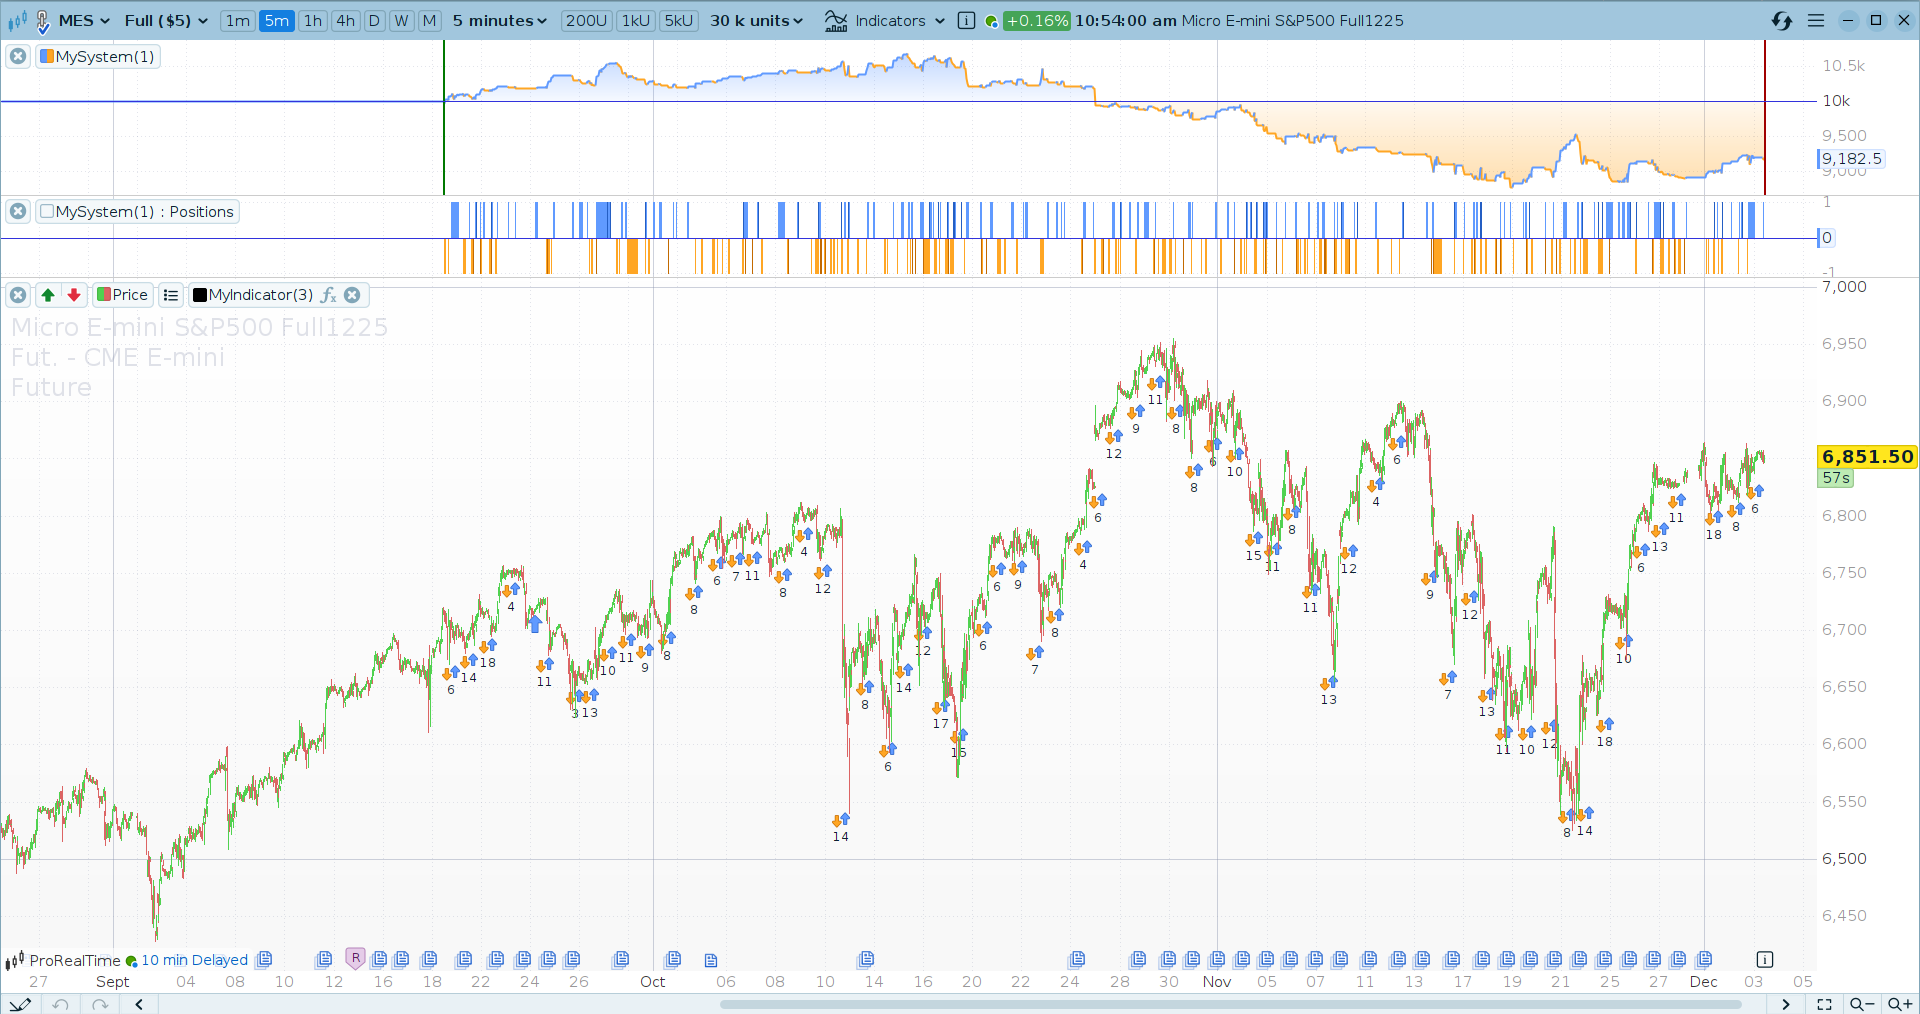The height and width of the screenshot is (1014, 1920).
Task: Open MySystem(1) equity curve settings
Action: 105,56
